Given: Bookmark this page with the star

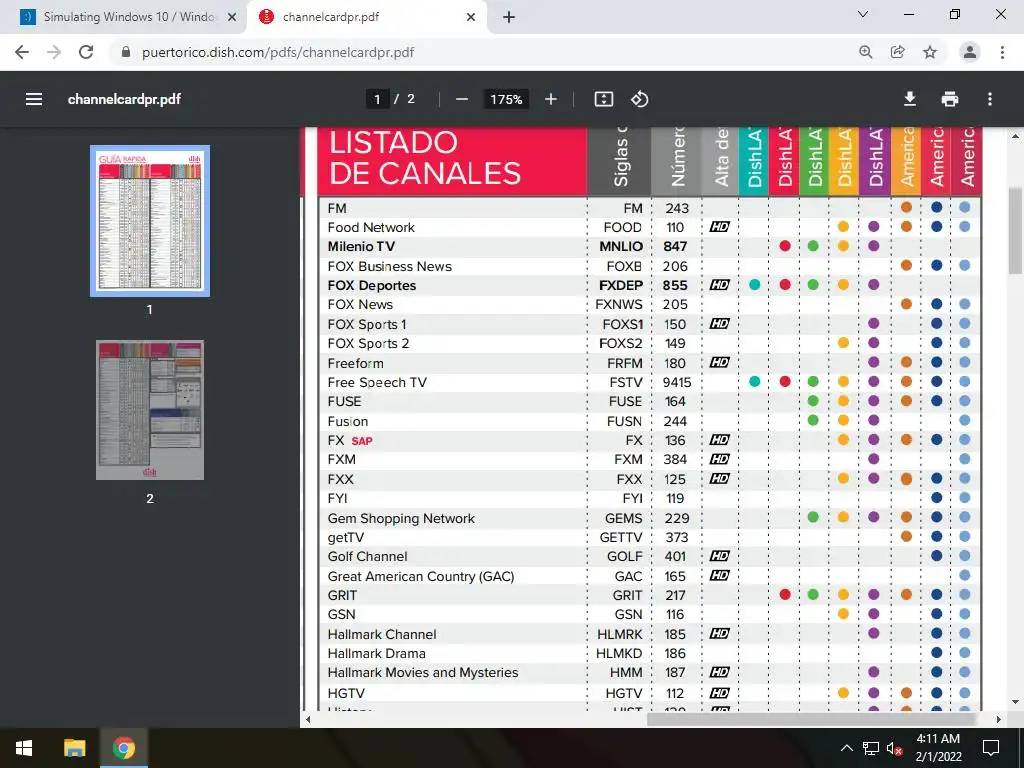Looking at the screenshot, I should click(930, 52).
